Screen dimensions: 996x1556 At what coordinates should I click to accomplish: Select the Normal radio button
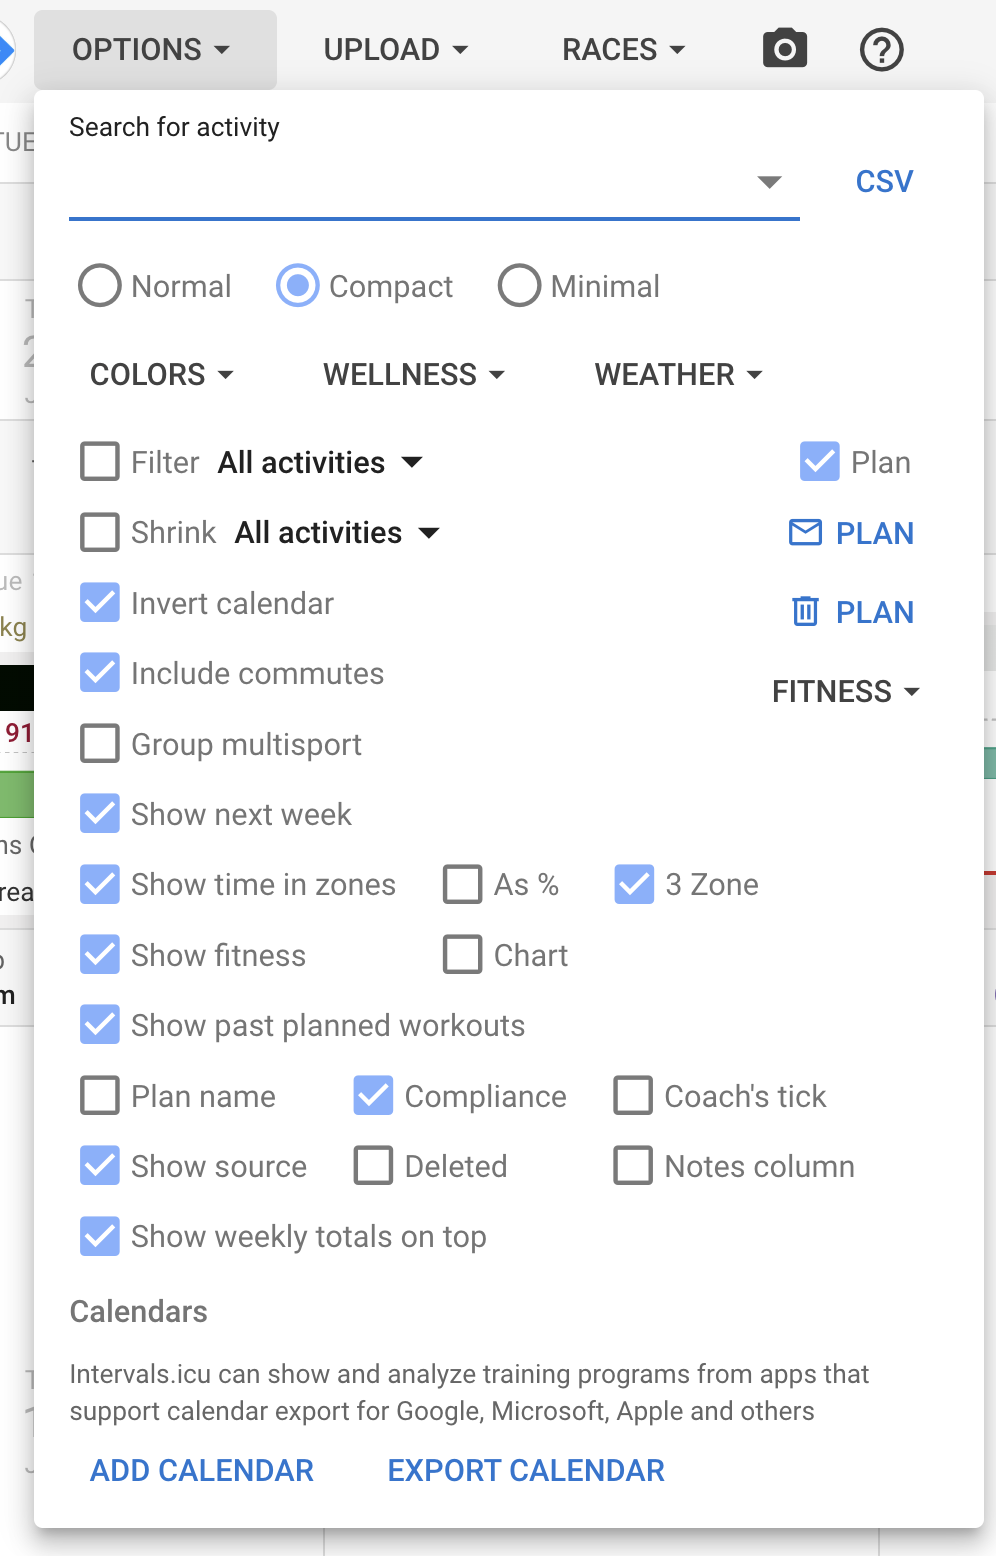pyautogui.click(x=100, y=286)
